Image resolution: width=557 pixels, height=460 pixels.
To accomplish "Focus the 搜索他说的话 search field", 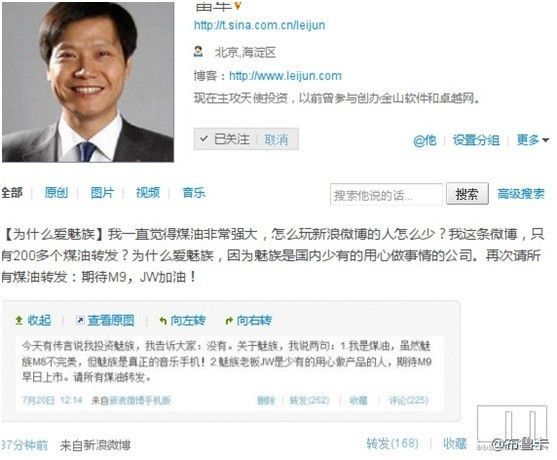I will pyautogui.click(x=386, y=194).
